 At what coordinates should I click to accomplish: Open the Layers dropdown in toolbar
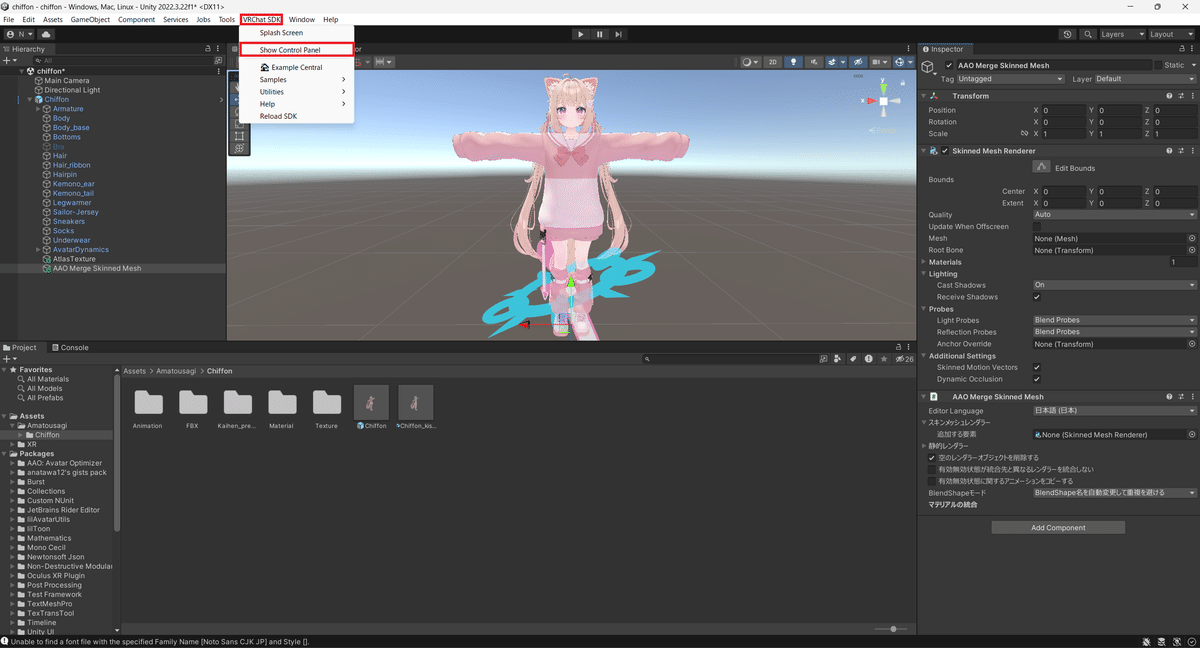click(x=1121, y=34)
